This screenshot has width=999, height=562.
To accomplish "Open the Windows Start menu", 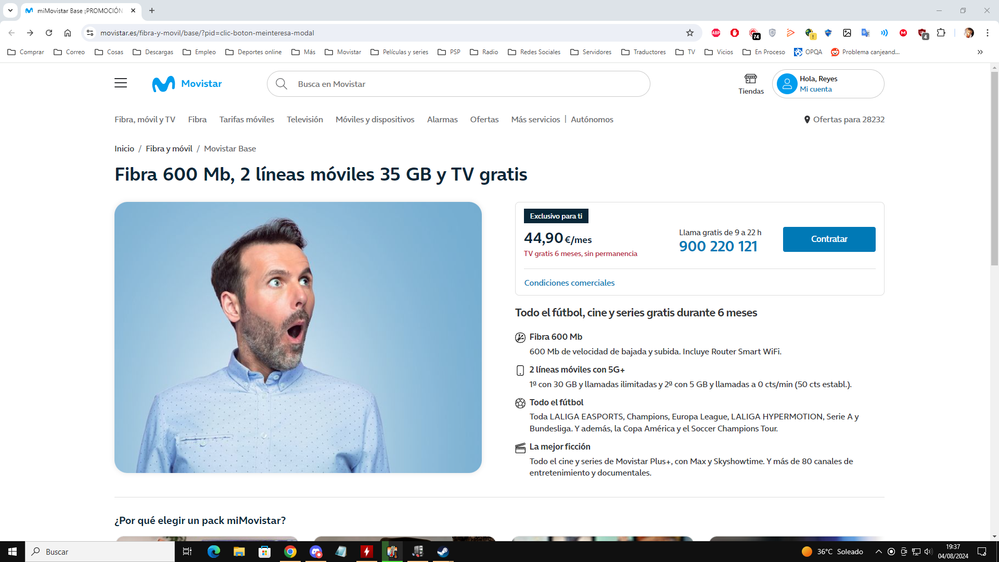I will [x=12, y=551].
